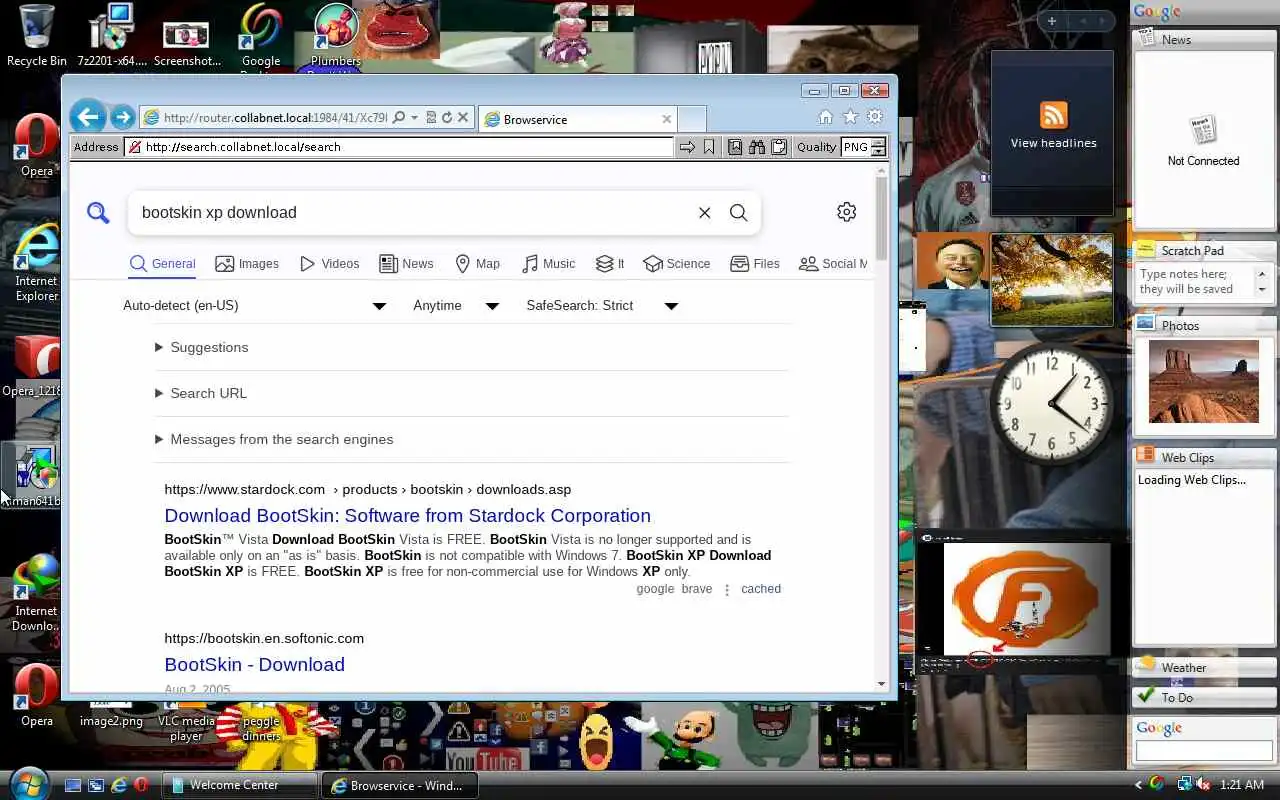Click cached link of Stardock result
This screenshot has height=800, width=1280.
click(x=761, y=589)
